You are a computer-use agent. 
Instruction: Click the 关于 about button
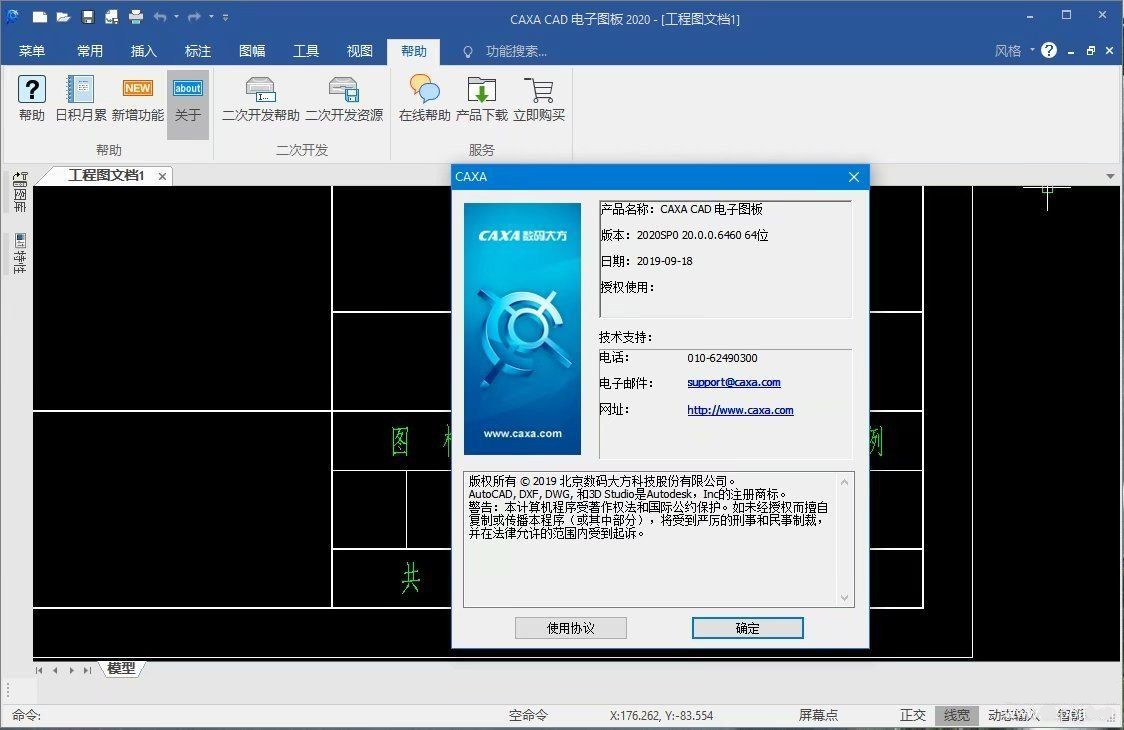tap(188, 104)
